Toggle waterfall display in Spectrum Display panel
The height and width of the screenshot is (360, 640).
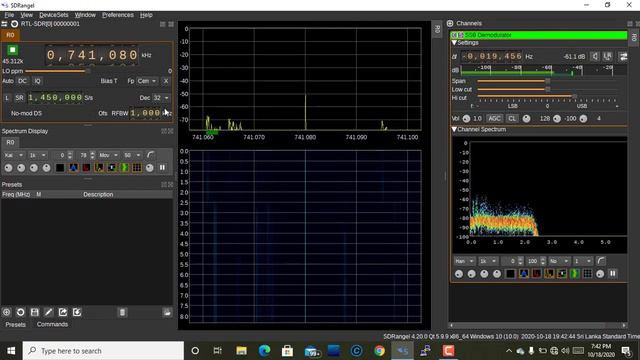coord(124,168)
